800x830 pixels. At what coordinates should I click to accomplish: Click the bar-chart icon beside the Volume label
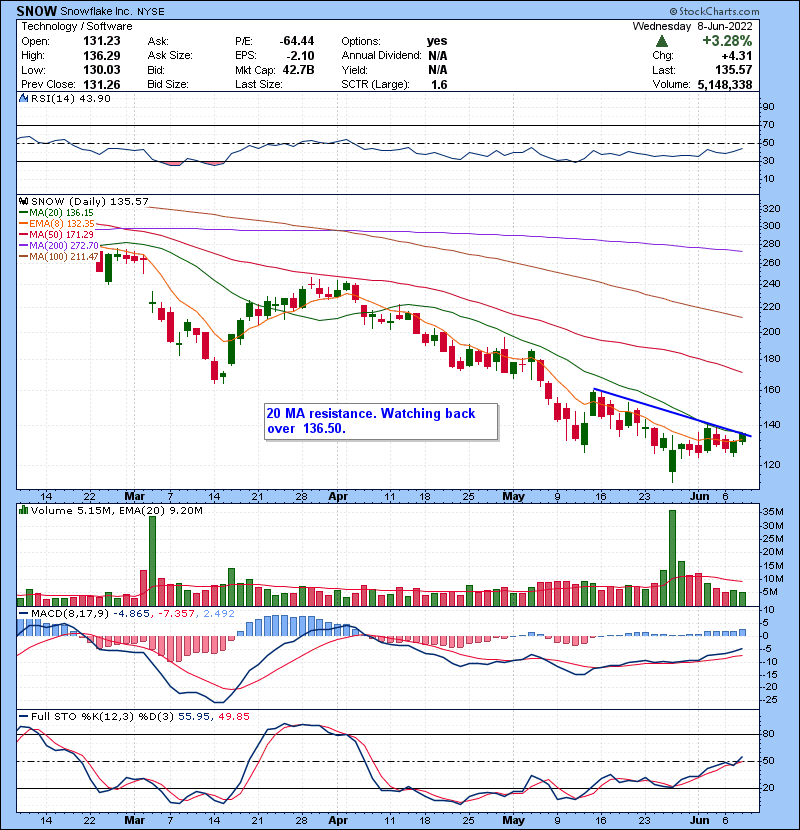tap(24, 510)
